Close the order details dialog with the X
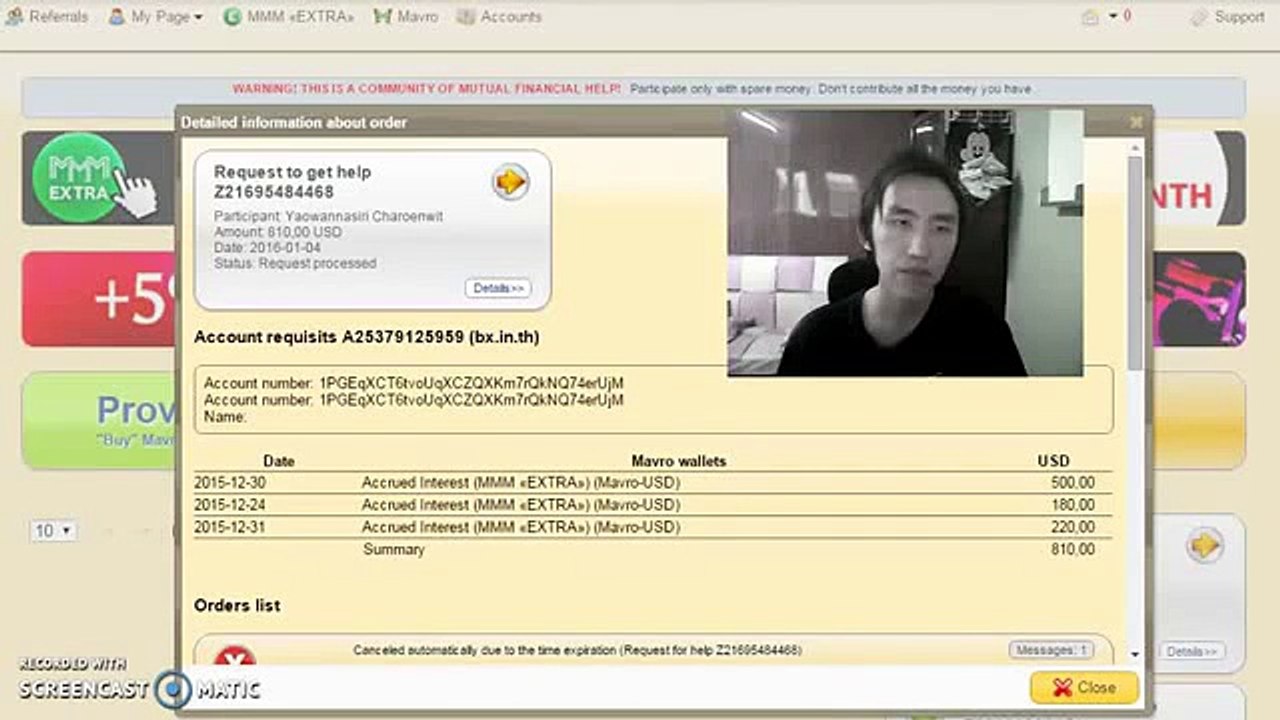 pos(1136,122)
